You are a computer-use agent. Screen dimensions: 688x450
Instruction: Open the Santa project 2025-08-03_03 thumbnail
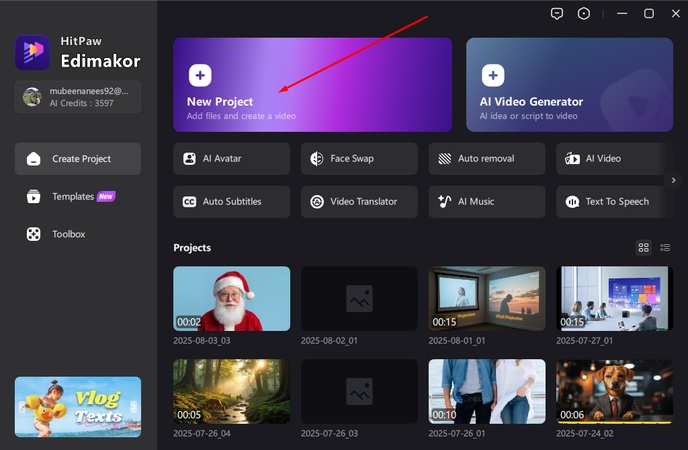coord(232,299)
